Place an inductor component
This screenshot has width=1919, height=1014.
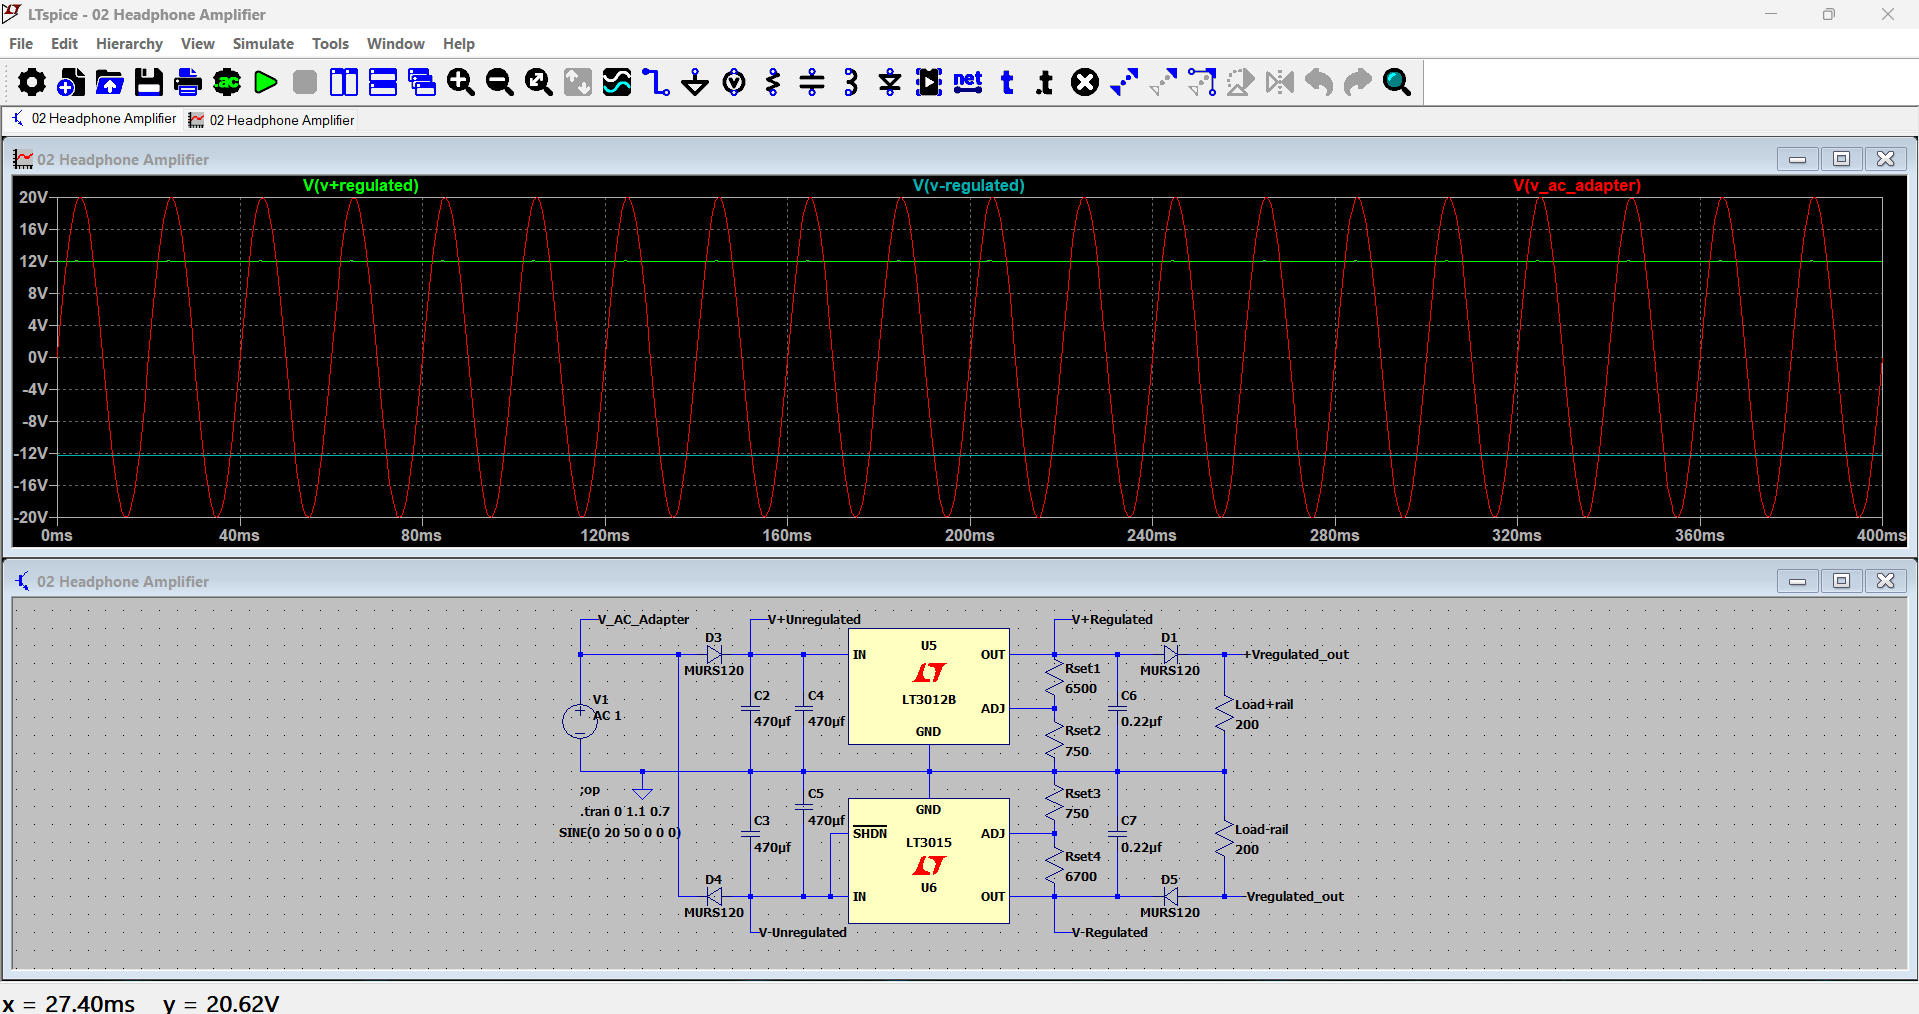851,82
